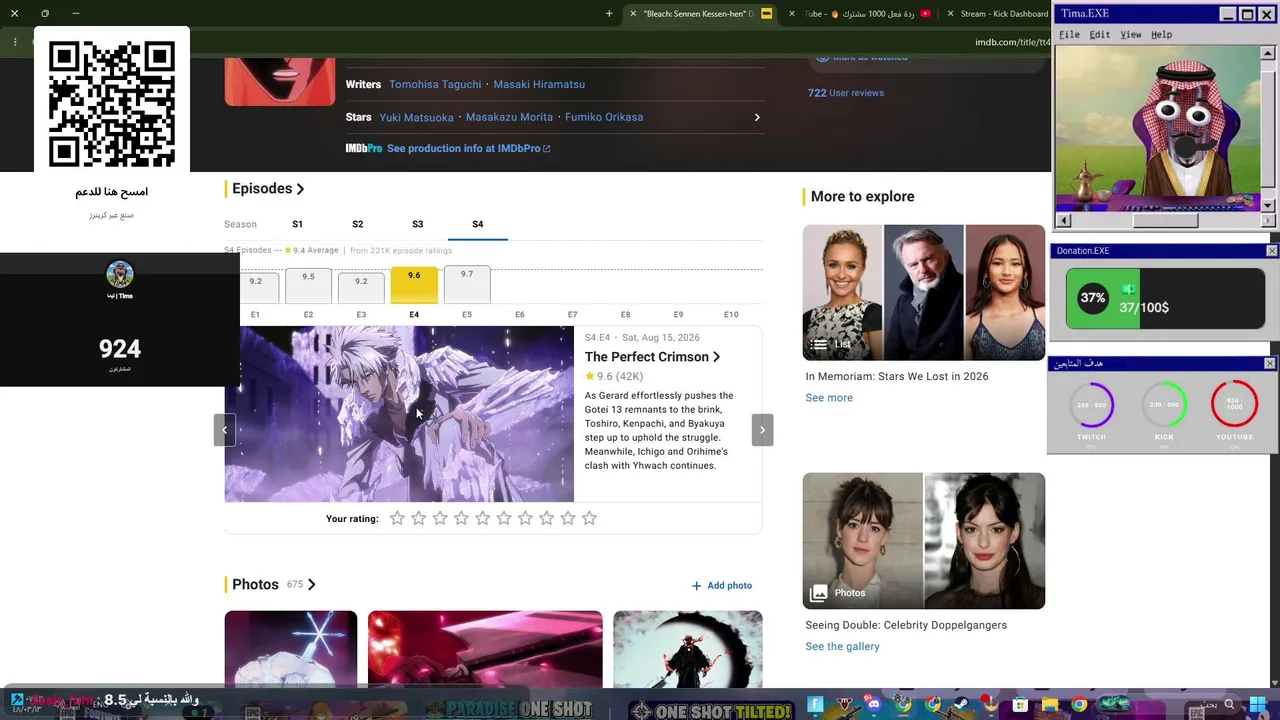Viewport: 1280px width, 720px height.
Task: Select the E2 episode rating bar 9.5
Action: tap(308, 285)
